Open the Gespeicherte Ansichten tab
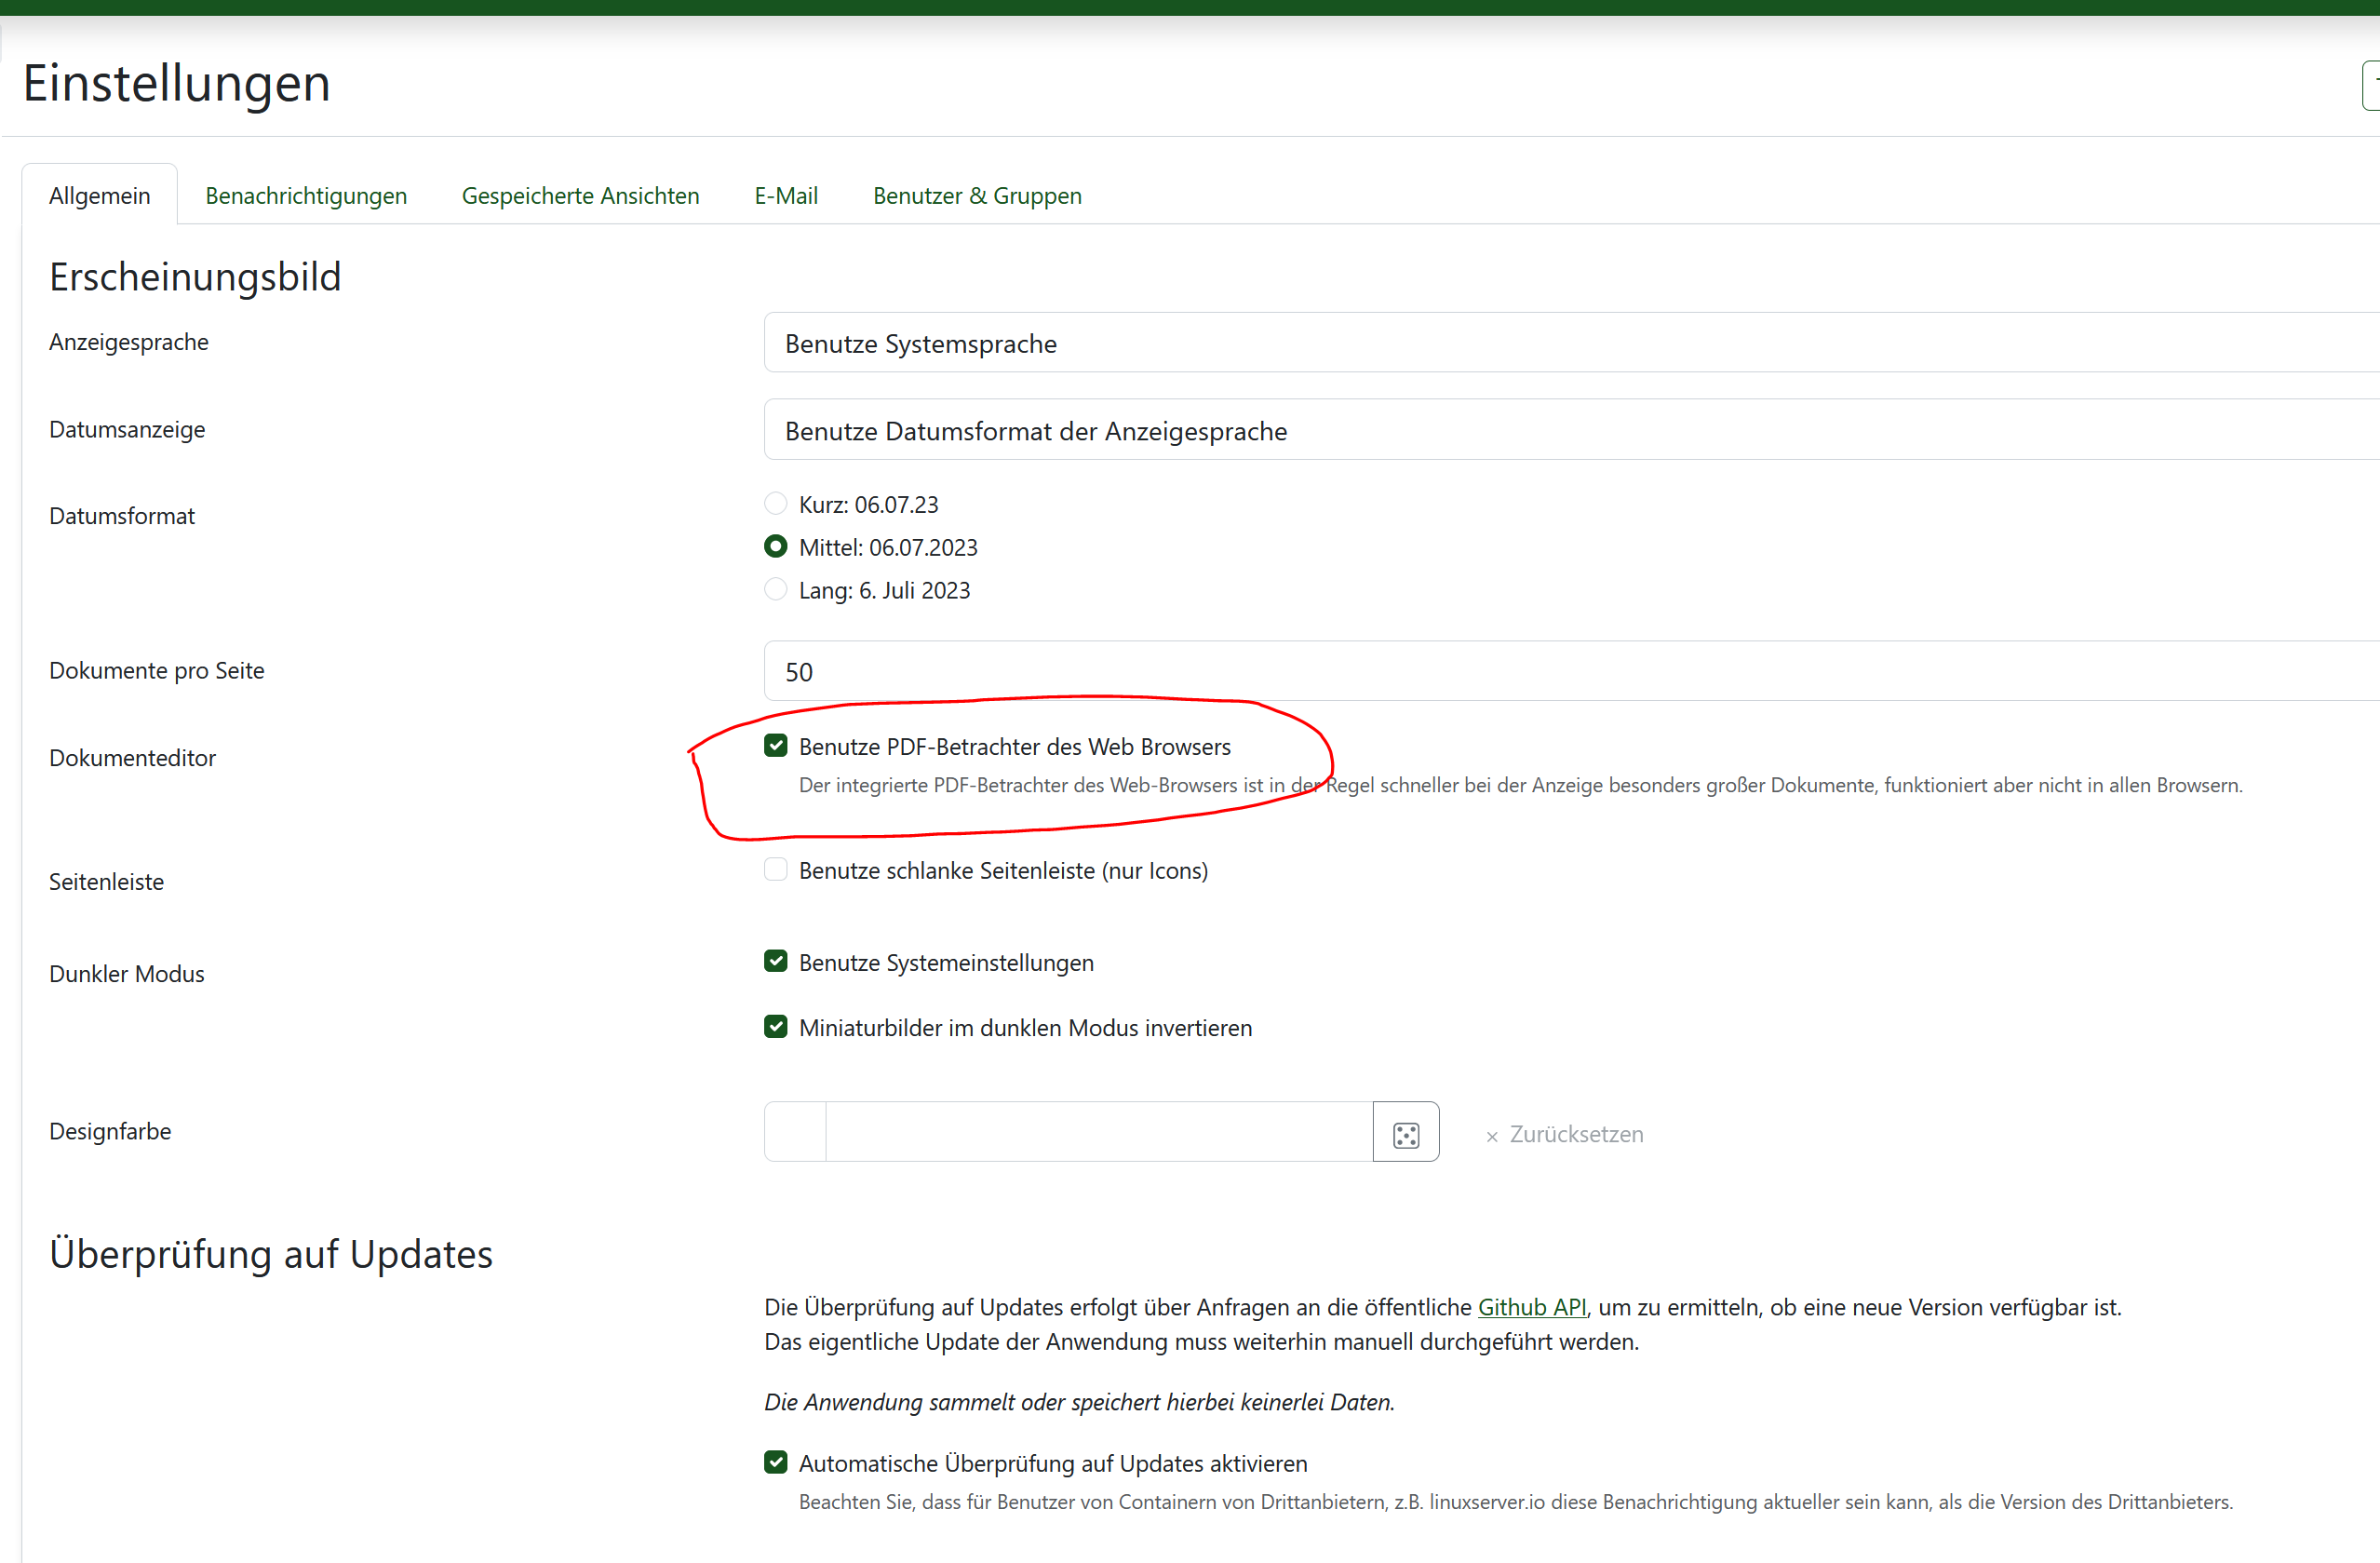2380x1563 pixels. coord(580,195)
